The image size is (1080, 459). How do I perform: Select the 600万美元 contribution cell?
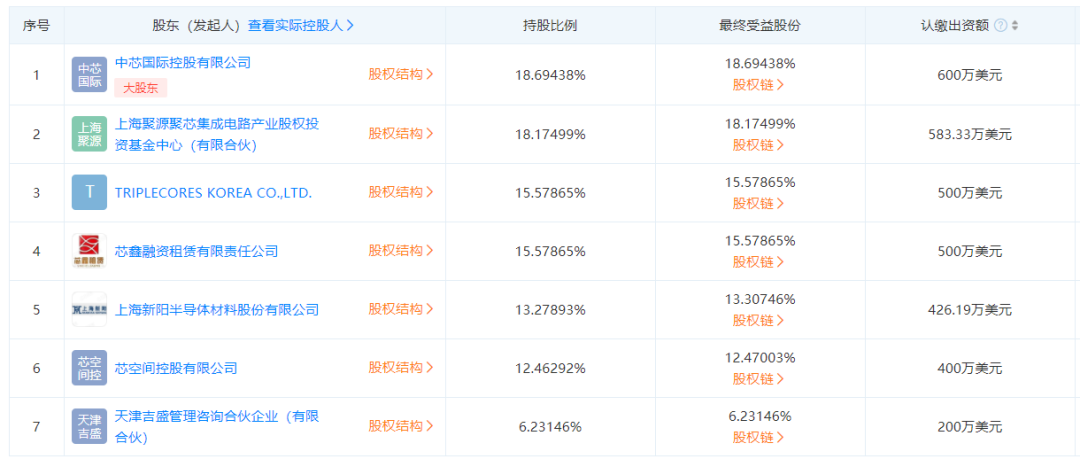pyautogui.click(x=970, y=75)
